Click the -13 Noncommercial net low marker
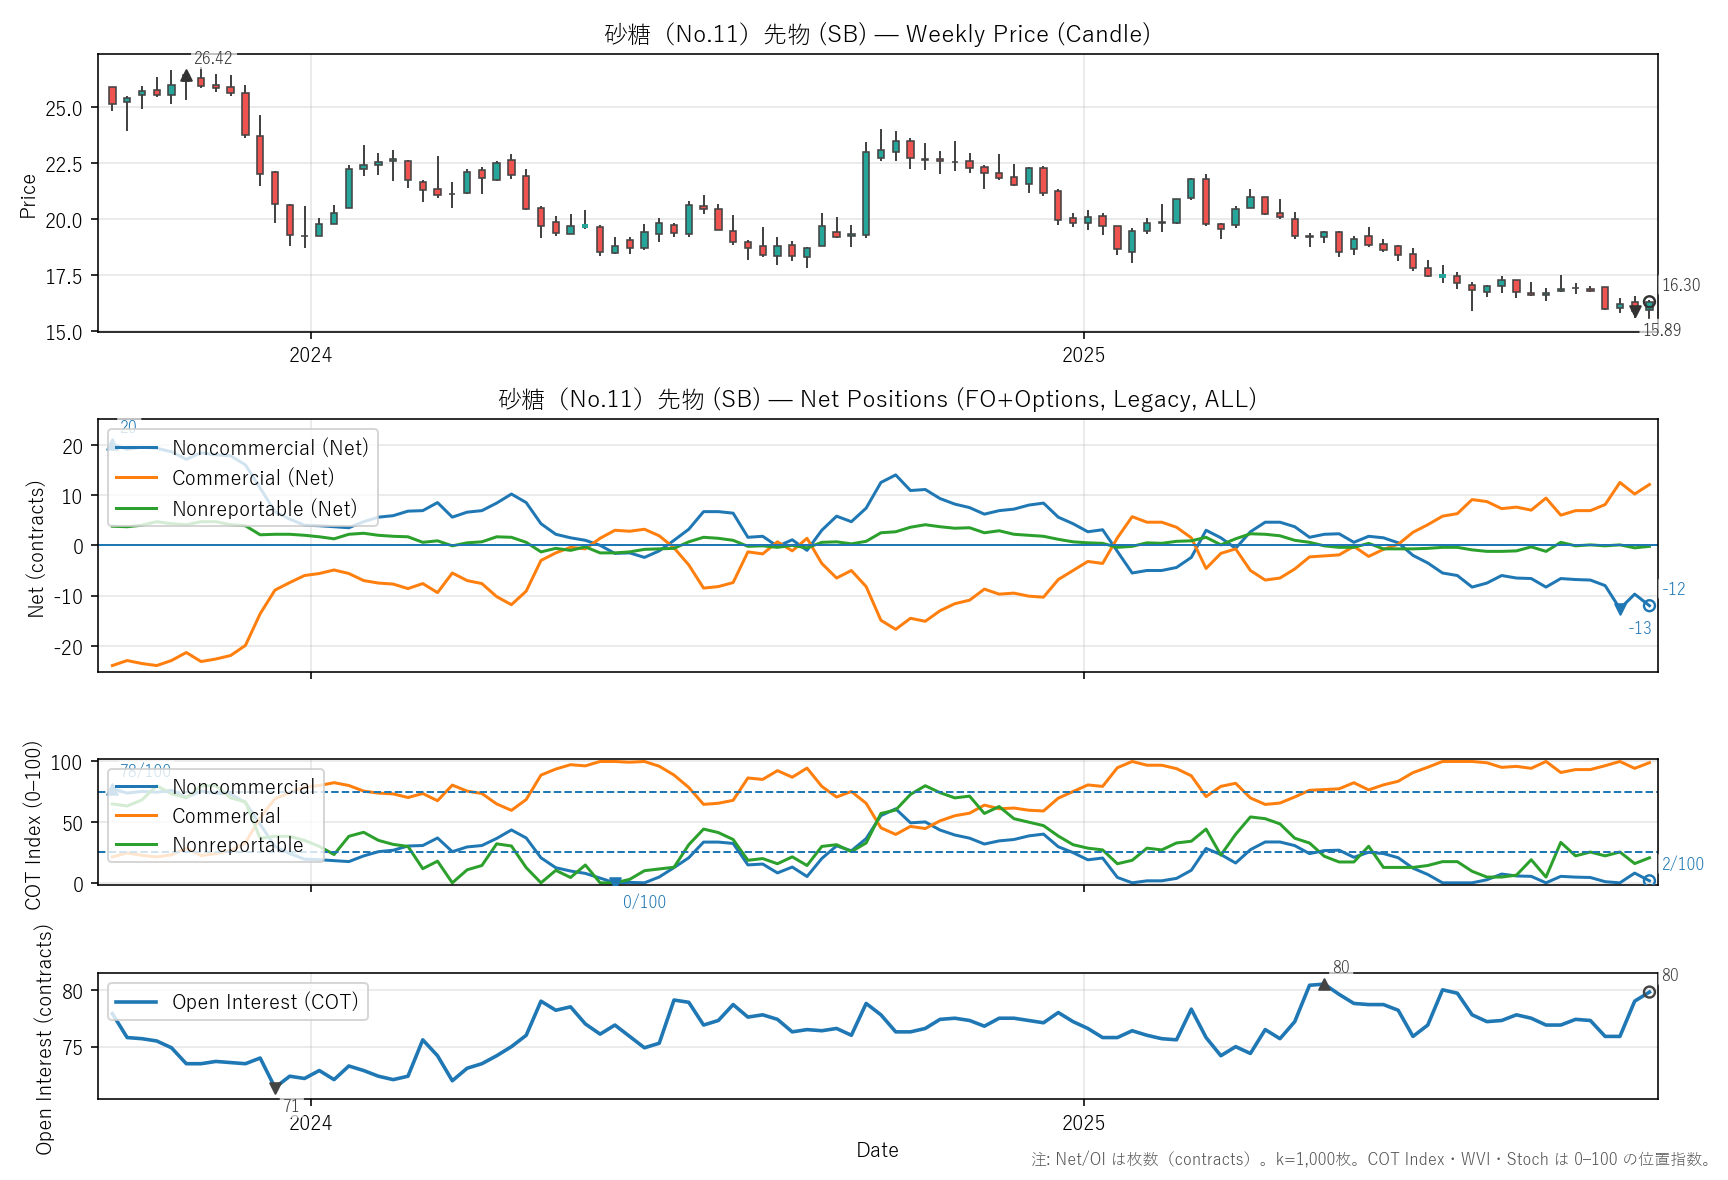Image resolution: width=1728 pixels, height=1180 pixels. tap(1620, 609)
